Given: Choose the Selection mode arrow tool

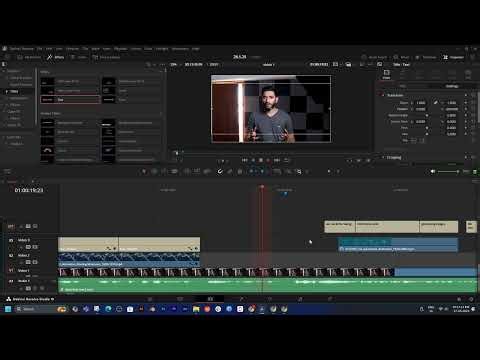Looking at the screenshot, I should pos(144,171).
